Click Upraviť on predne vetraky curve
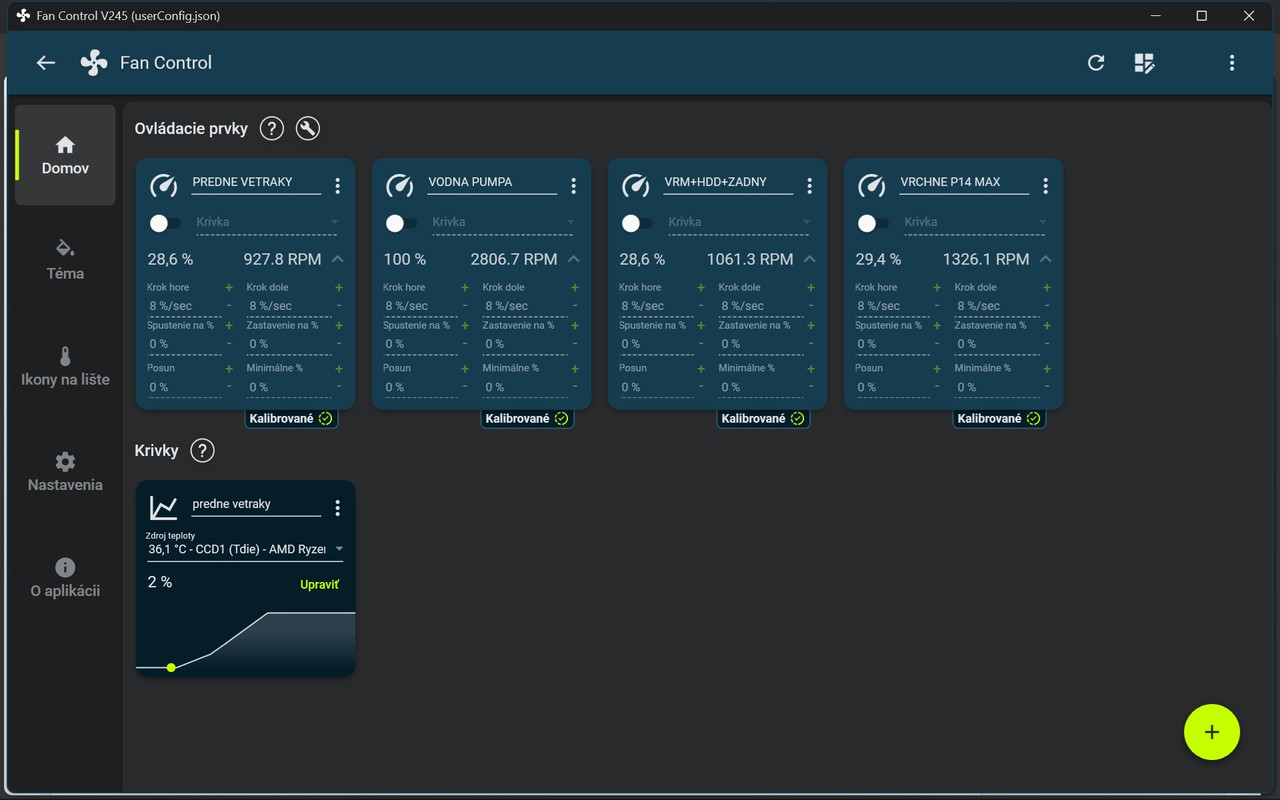 (320, 584)
